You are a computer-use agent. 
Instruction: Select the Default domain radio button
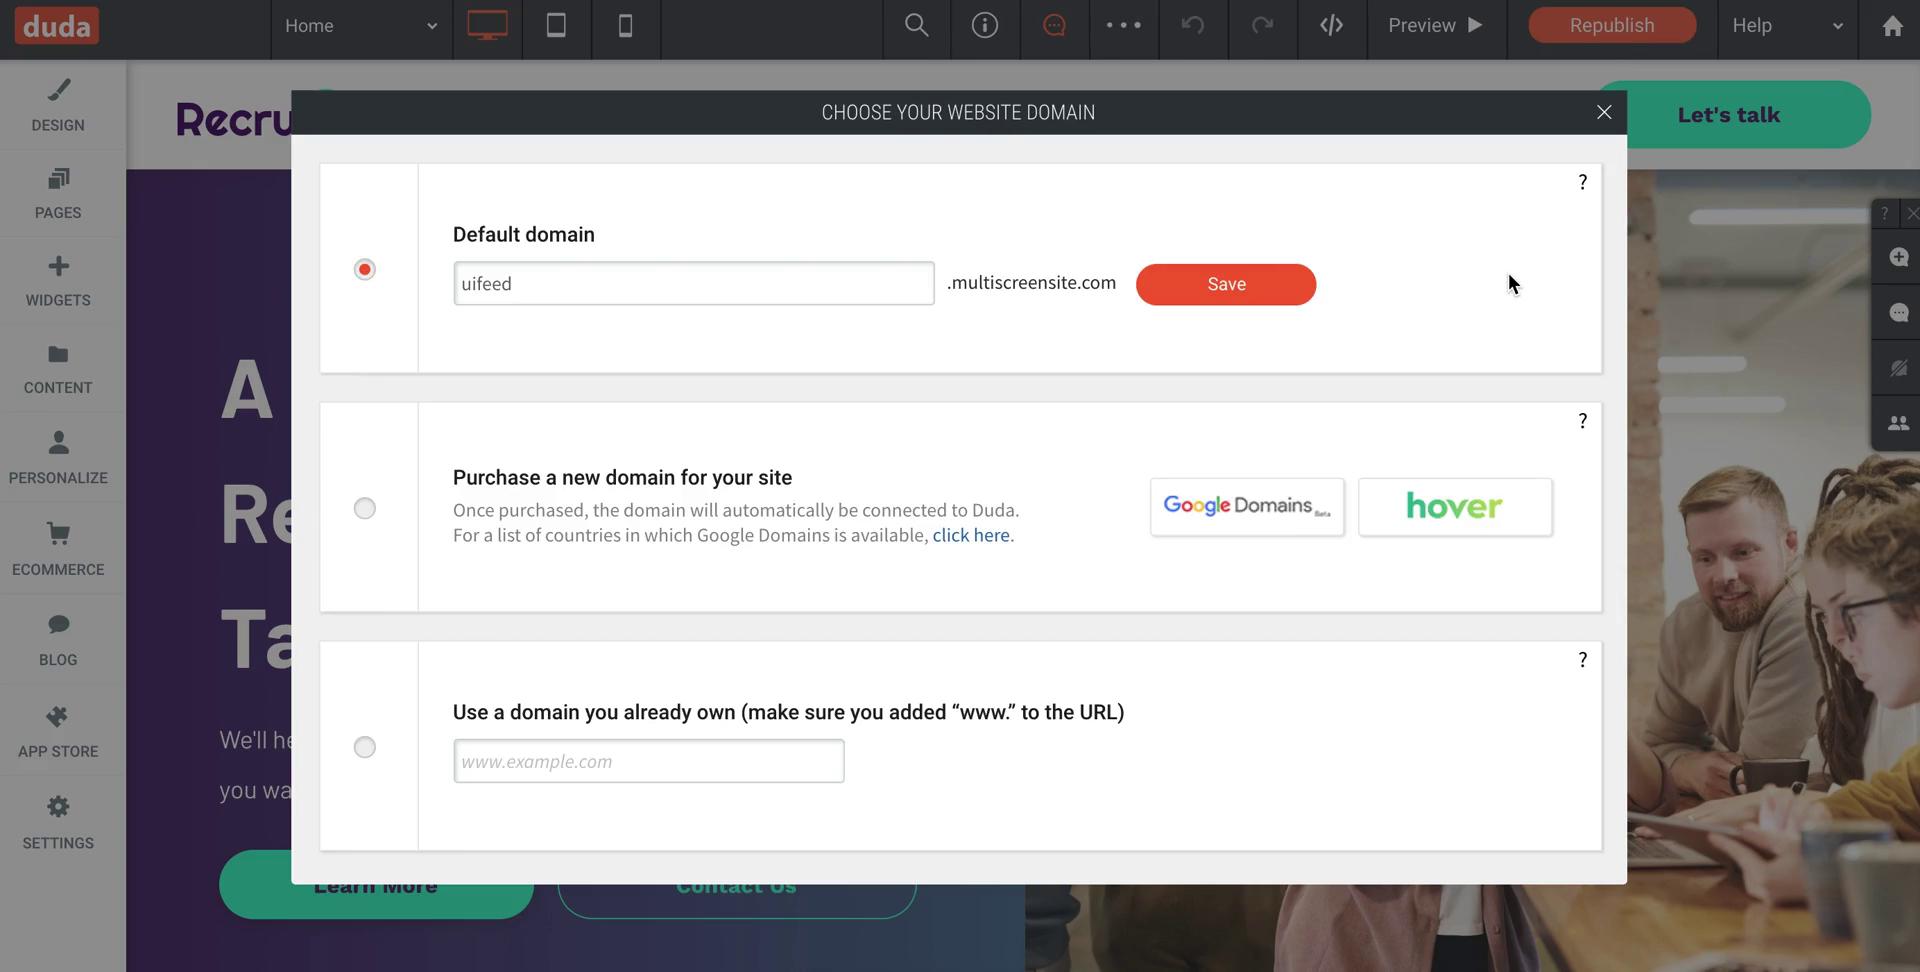364,268
